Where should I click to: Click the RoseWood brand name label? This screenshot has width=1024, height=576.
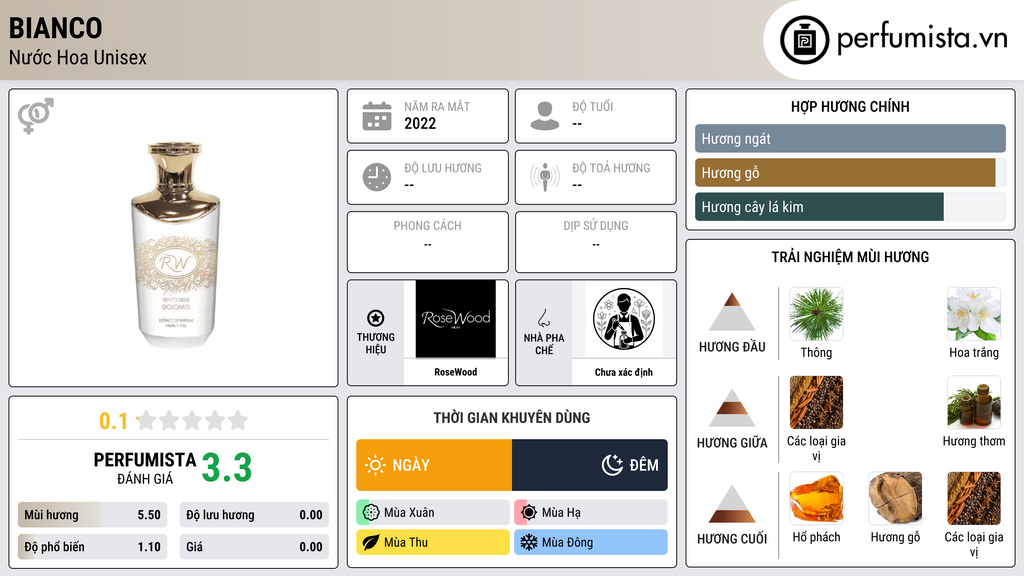456,372
